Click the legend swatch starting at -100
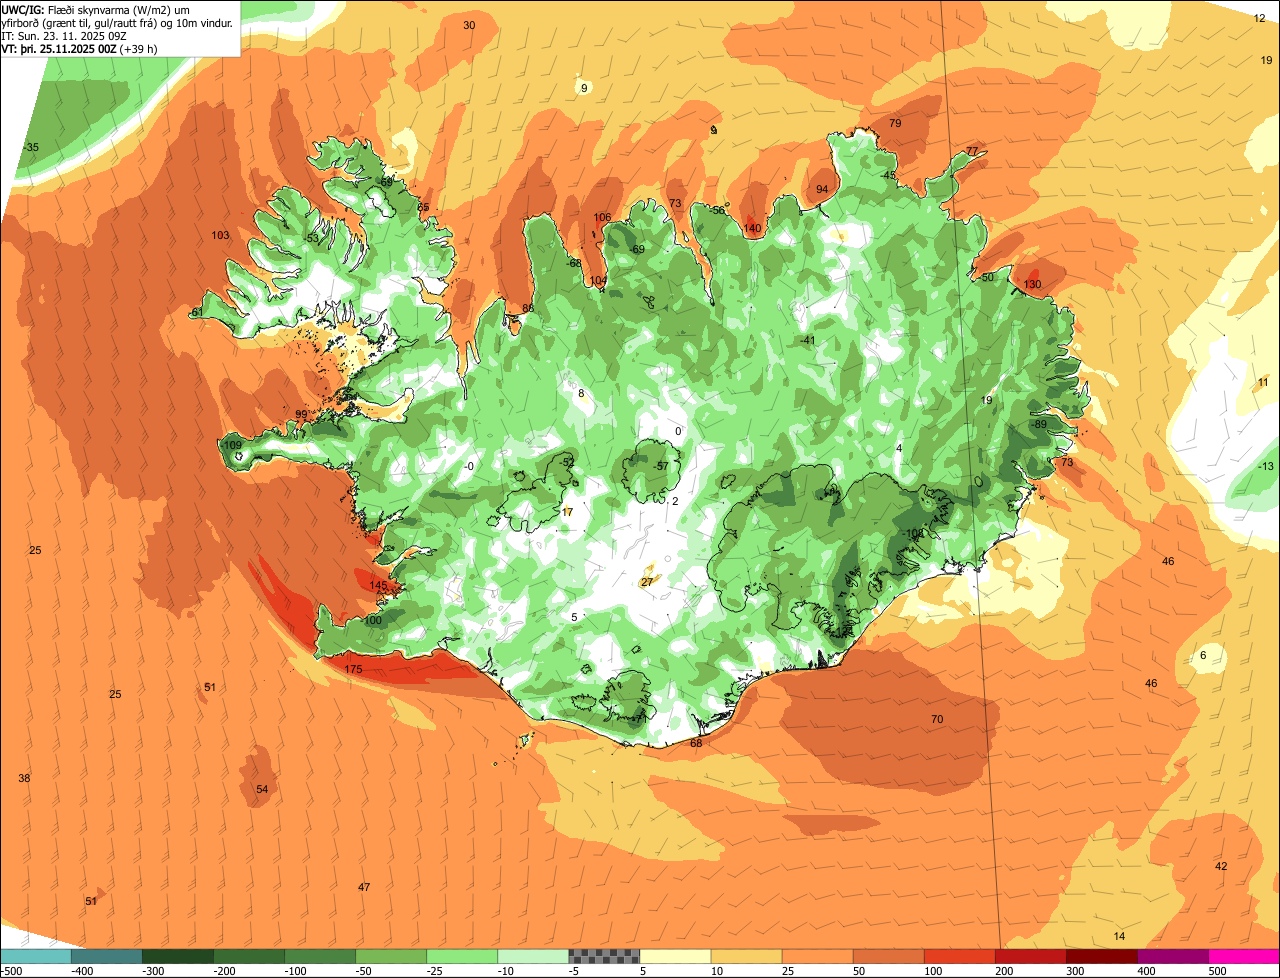Image resolution: width=1280 pixels, height=978 pixels. pos(320,956)
